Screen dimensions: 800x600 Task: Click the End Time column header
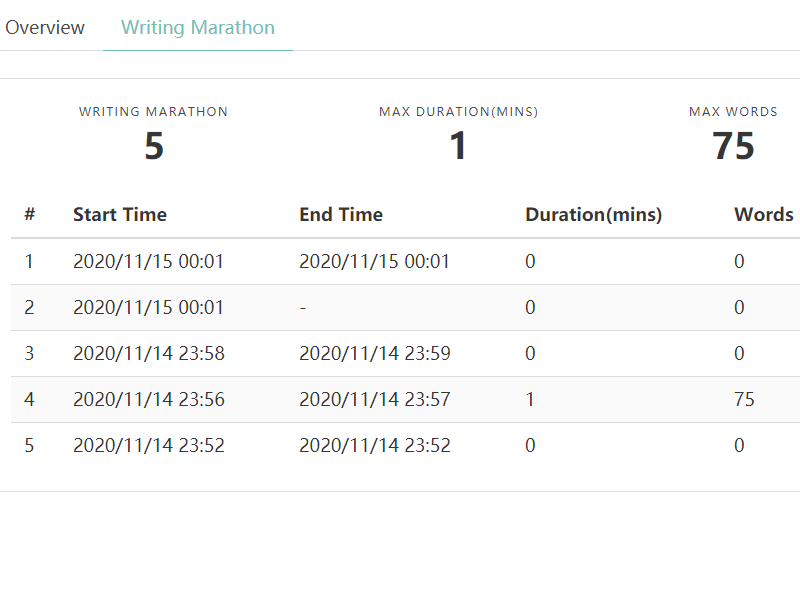click(341, 214)
